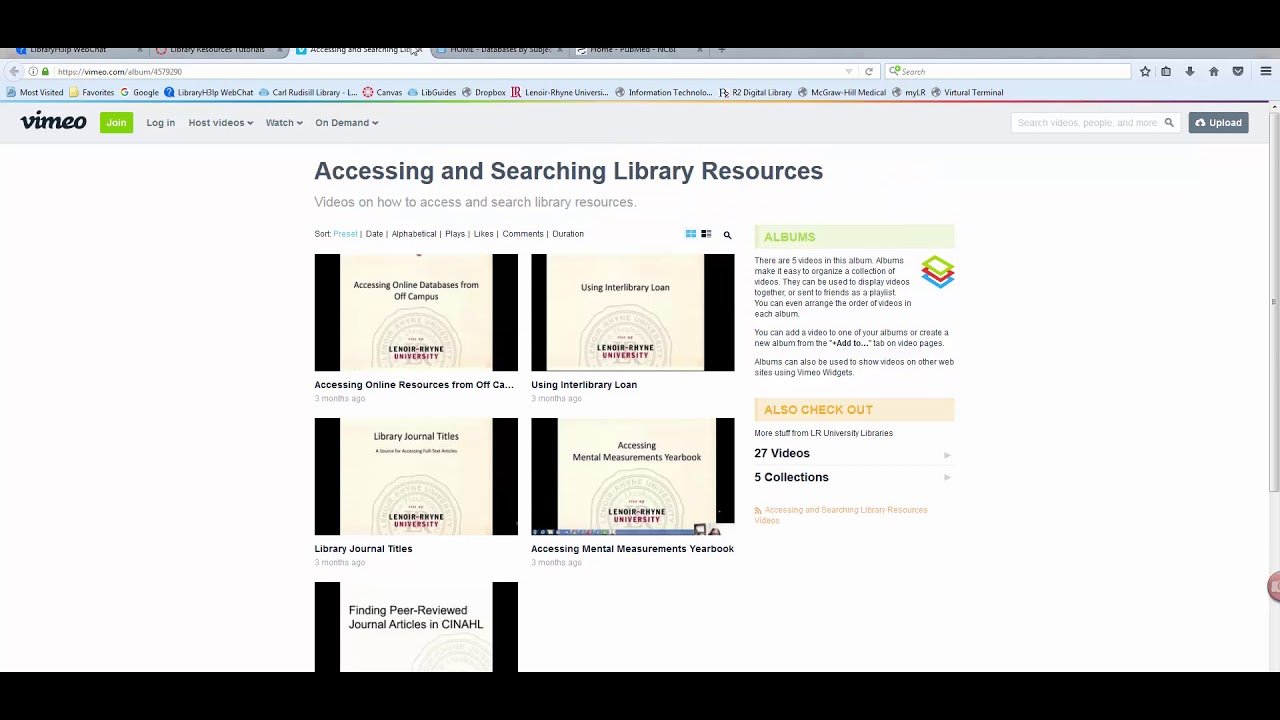The width and height of the screenshot is (1280, 720).
Task: Go to browser home page icon
Action: click(x=1214, y=72)
